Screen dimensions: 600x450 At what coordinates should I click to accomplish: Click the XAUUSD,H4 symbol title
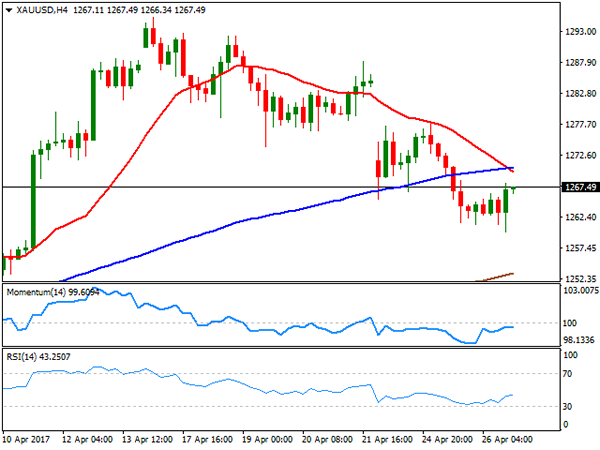[x=42, y=10]
